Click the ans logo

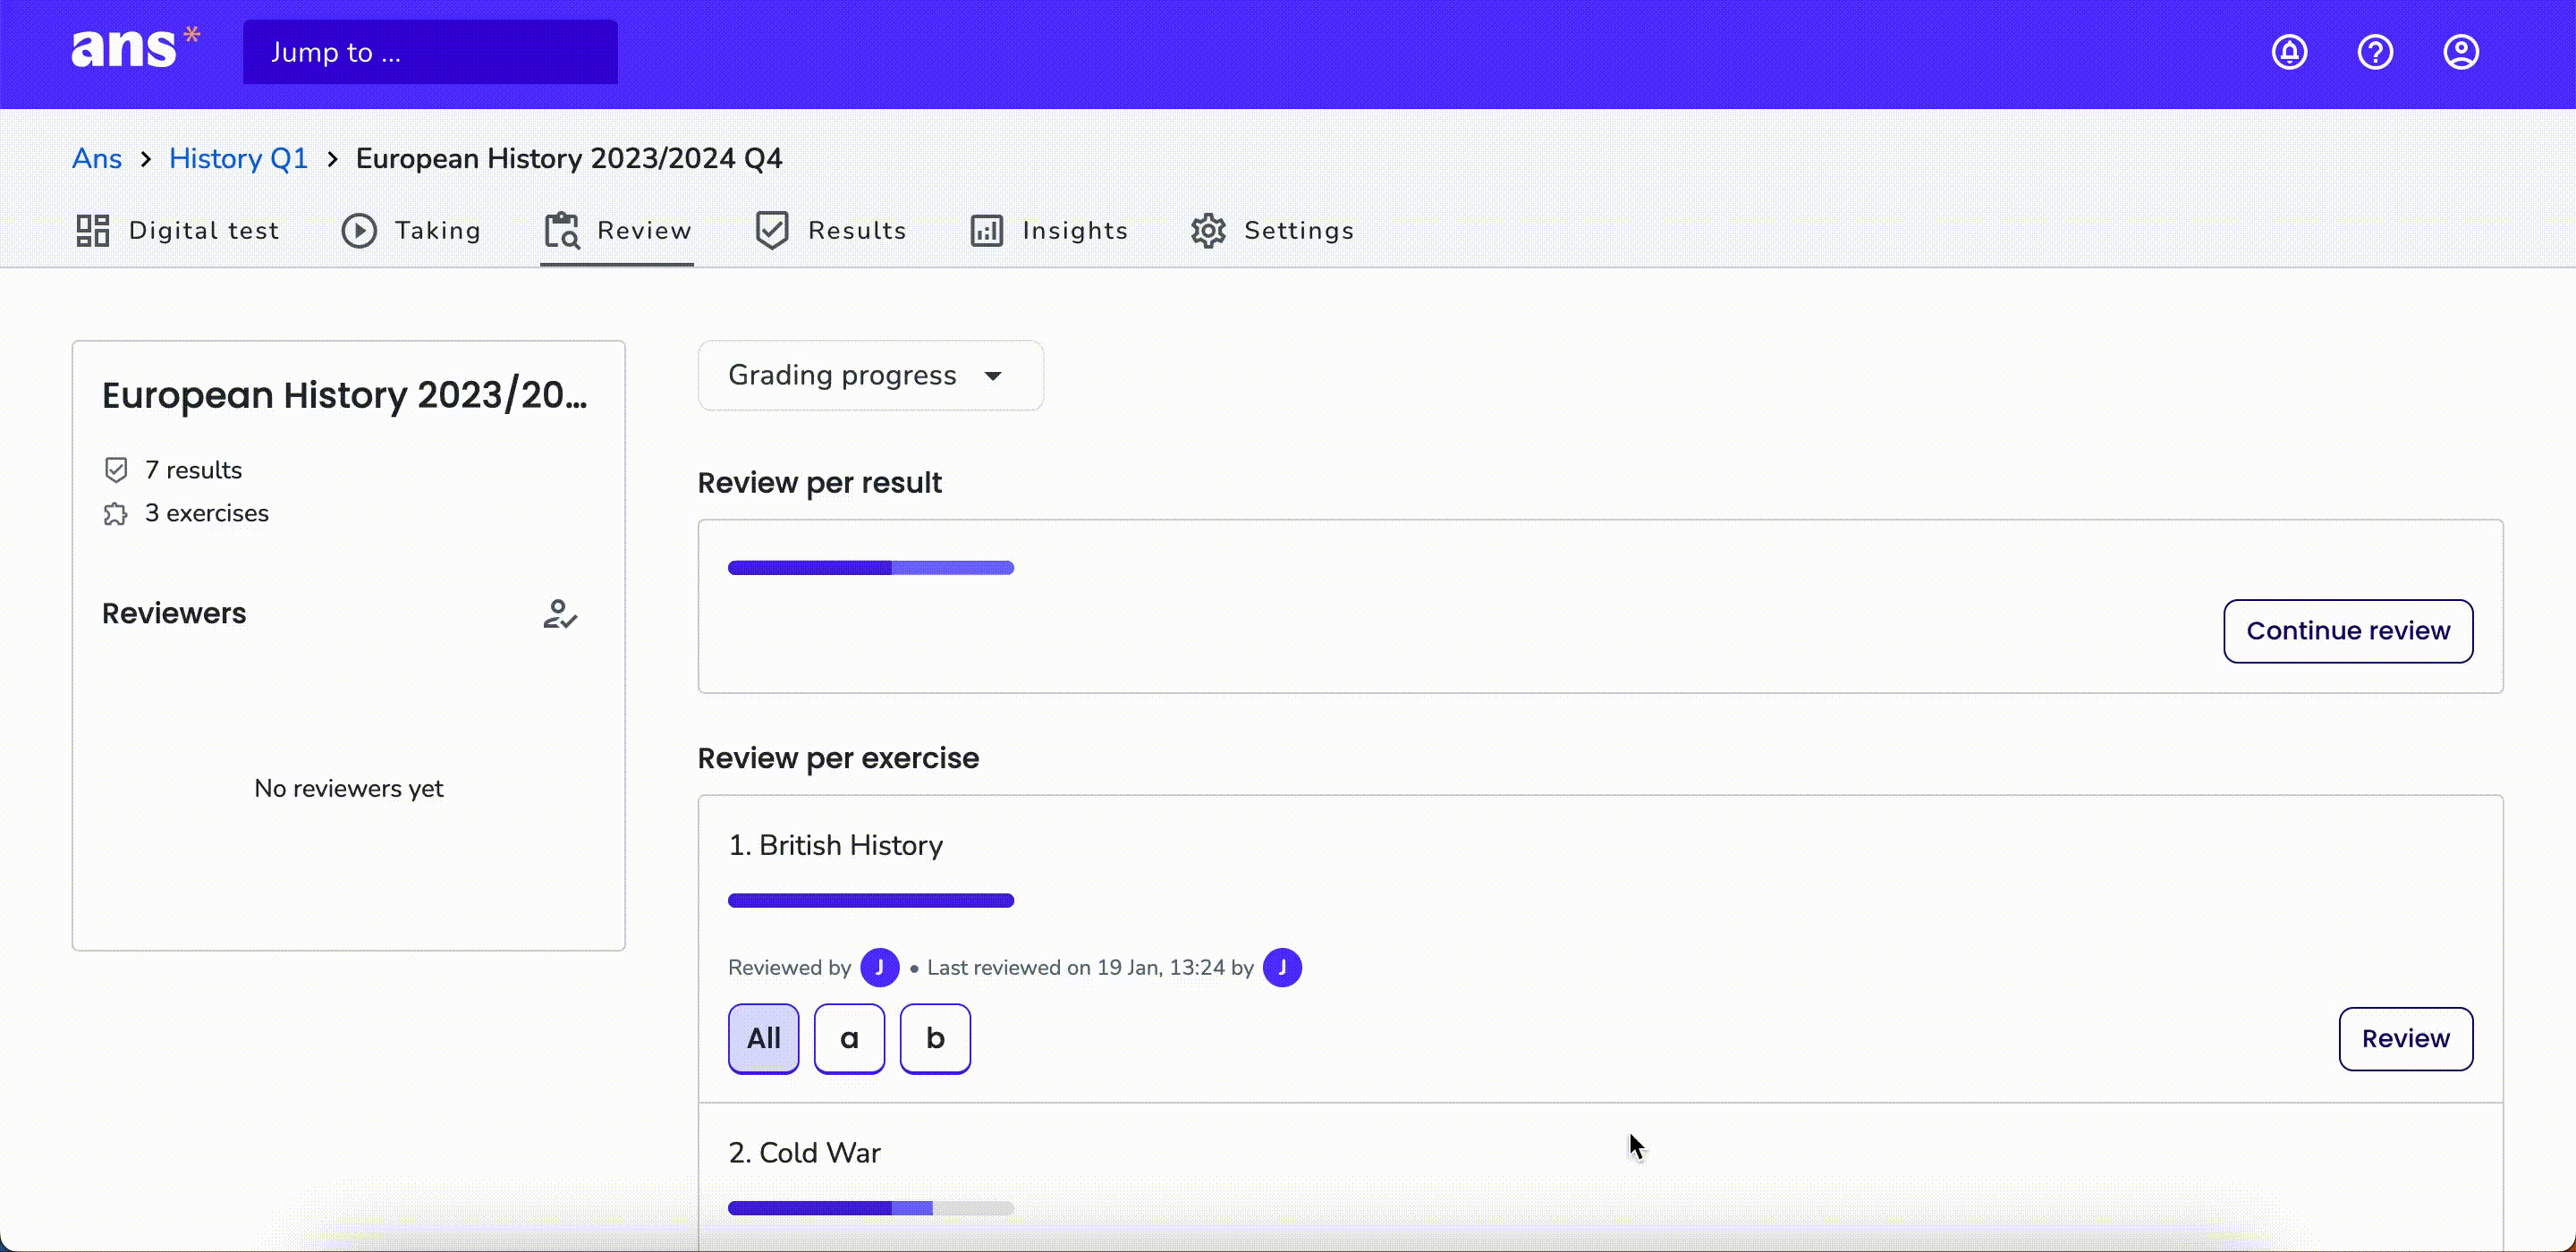[x=136, y=49]
